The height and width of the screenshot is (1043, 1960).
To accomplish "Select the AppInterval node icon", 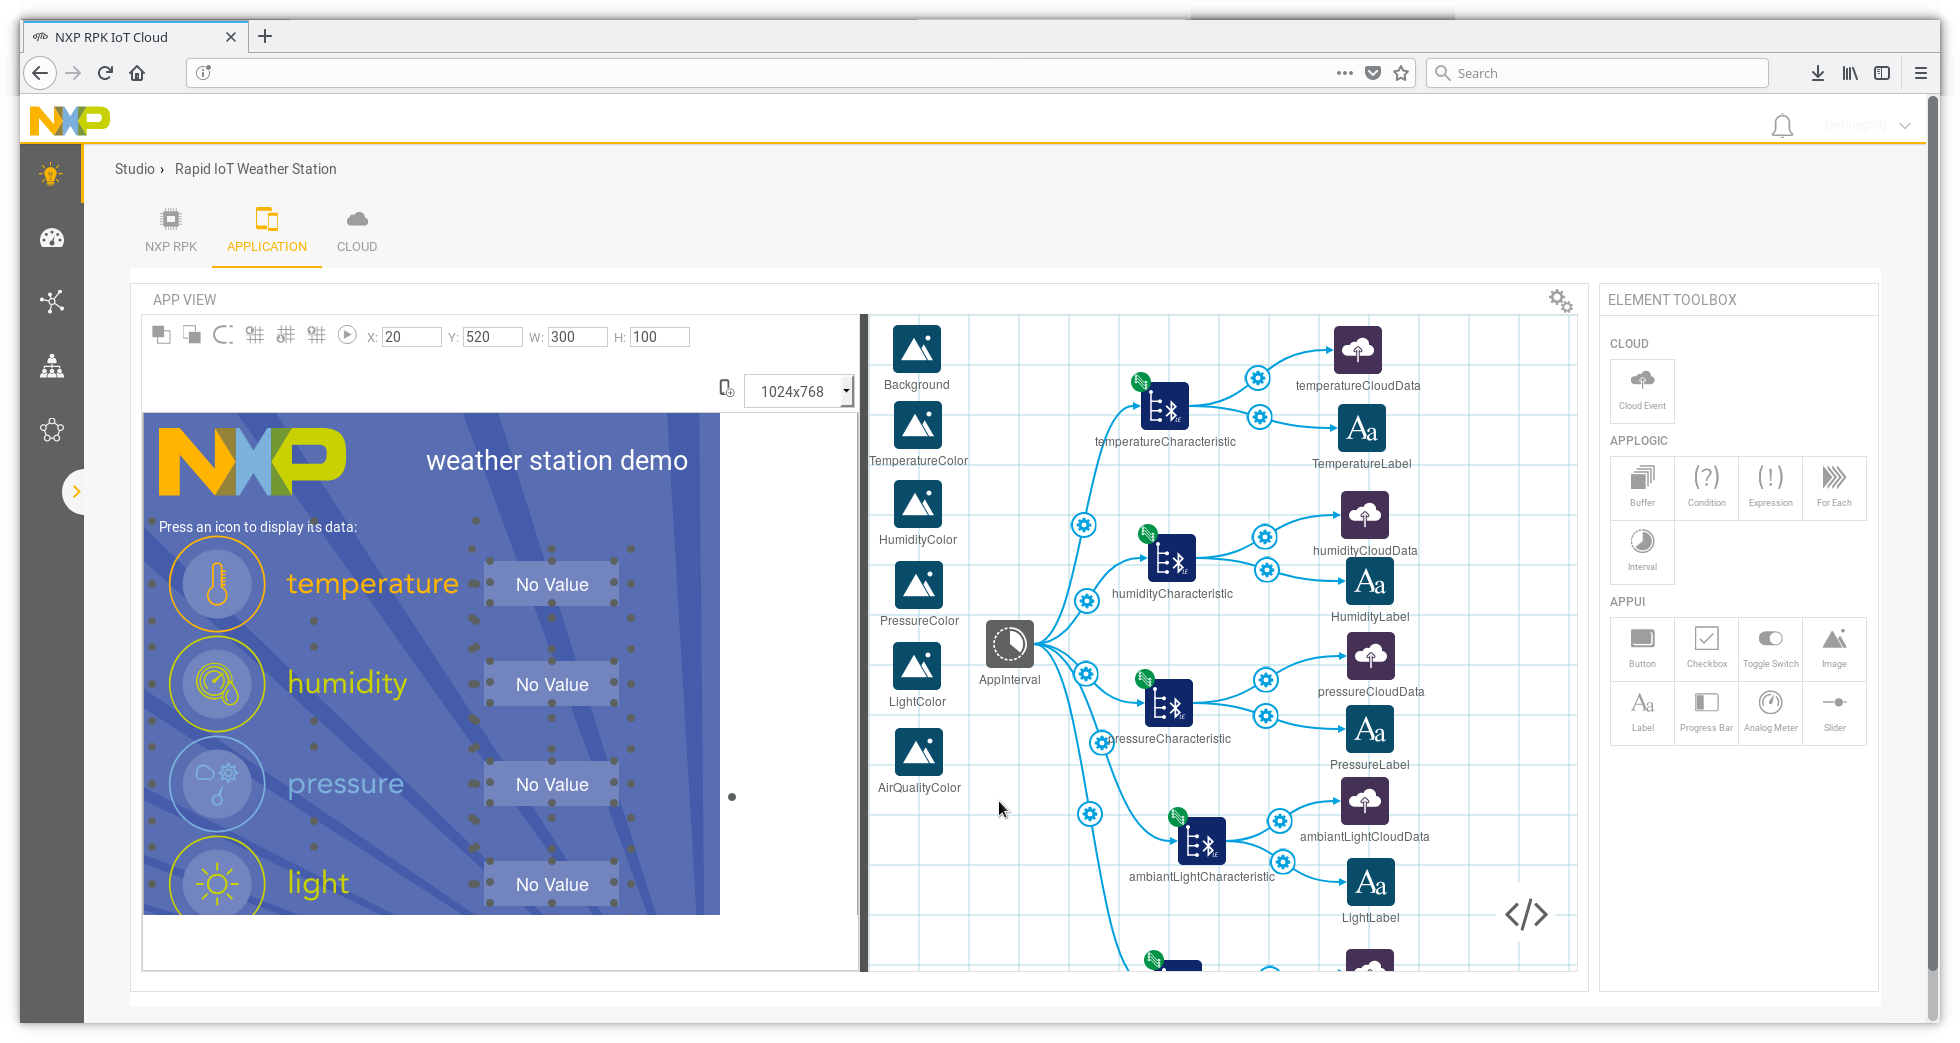I will coord(1009,644).
